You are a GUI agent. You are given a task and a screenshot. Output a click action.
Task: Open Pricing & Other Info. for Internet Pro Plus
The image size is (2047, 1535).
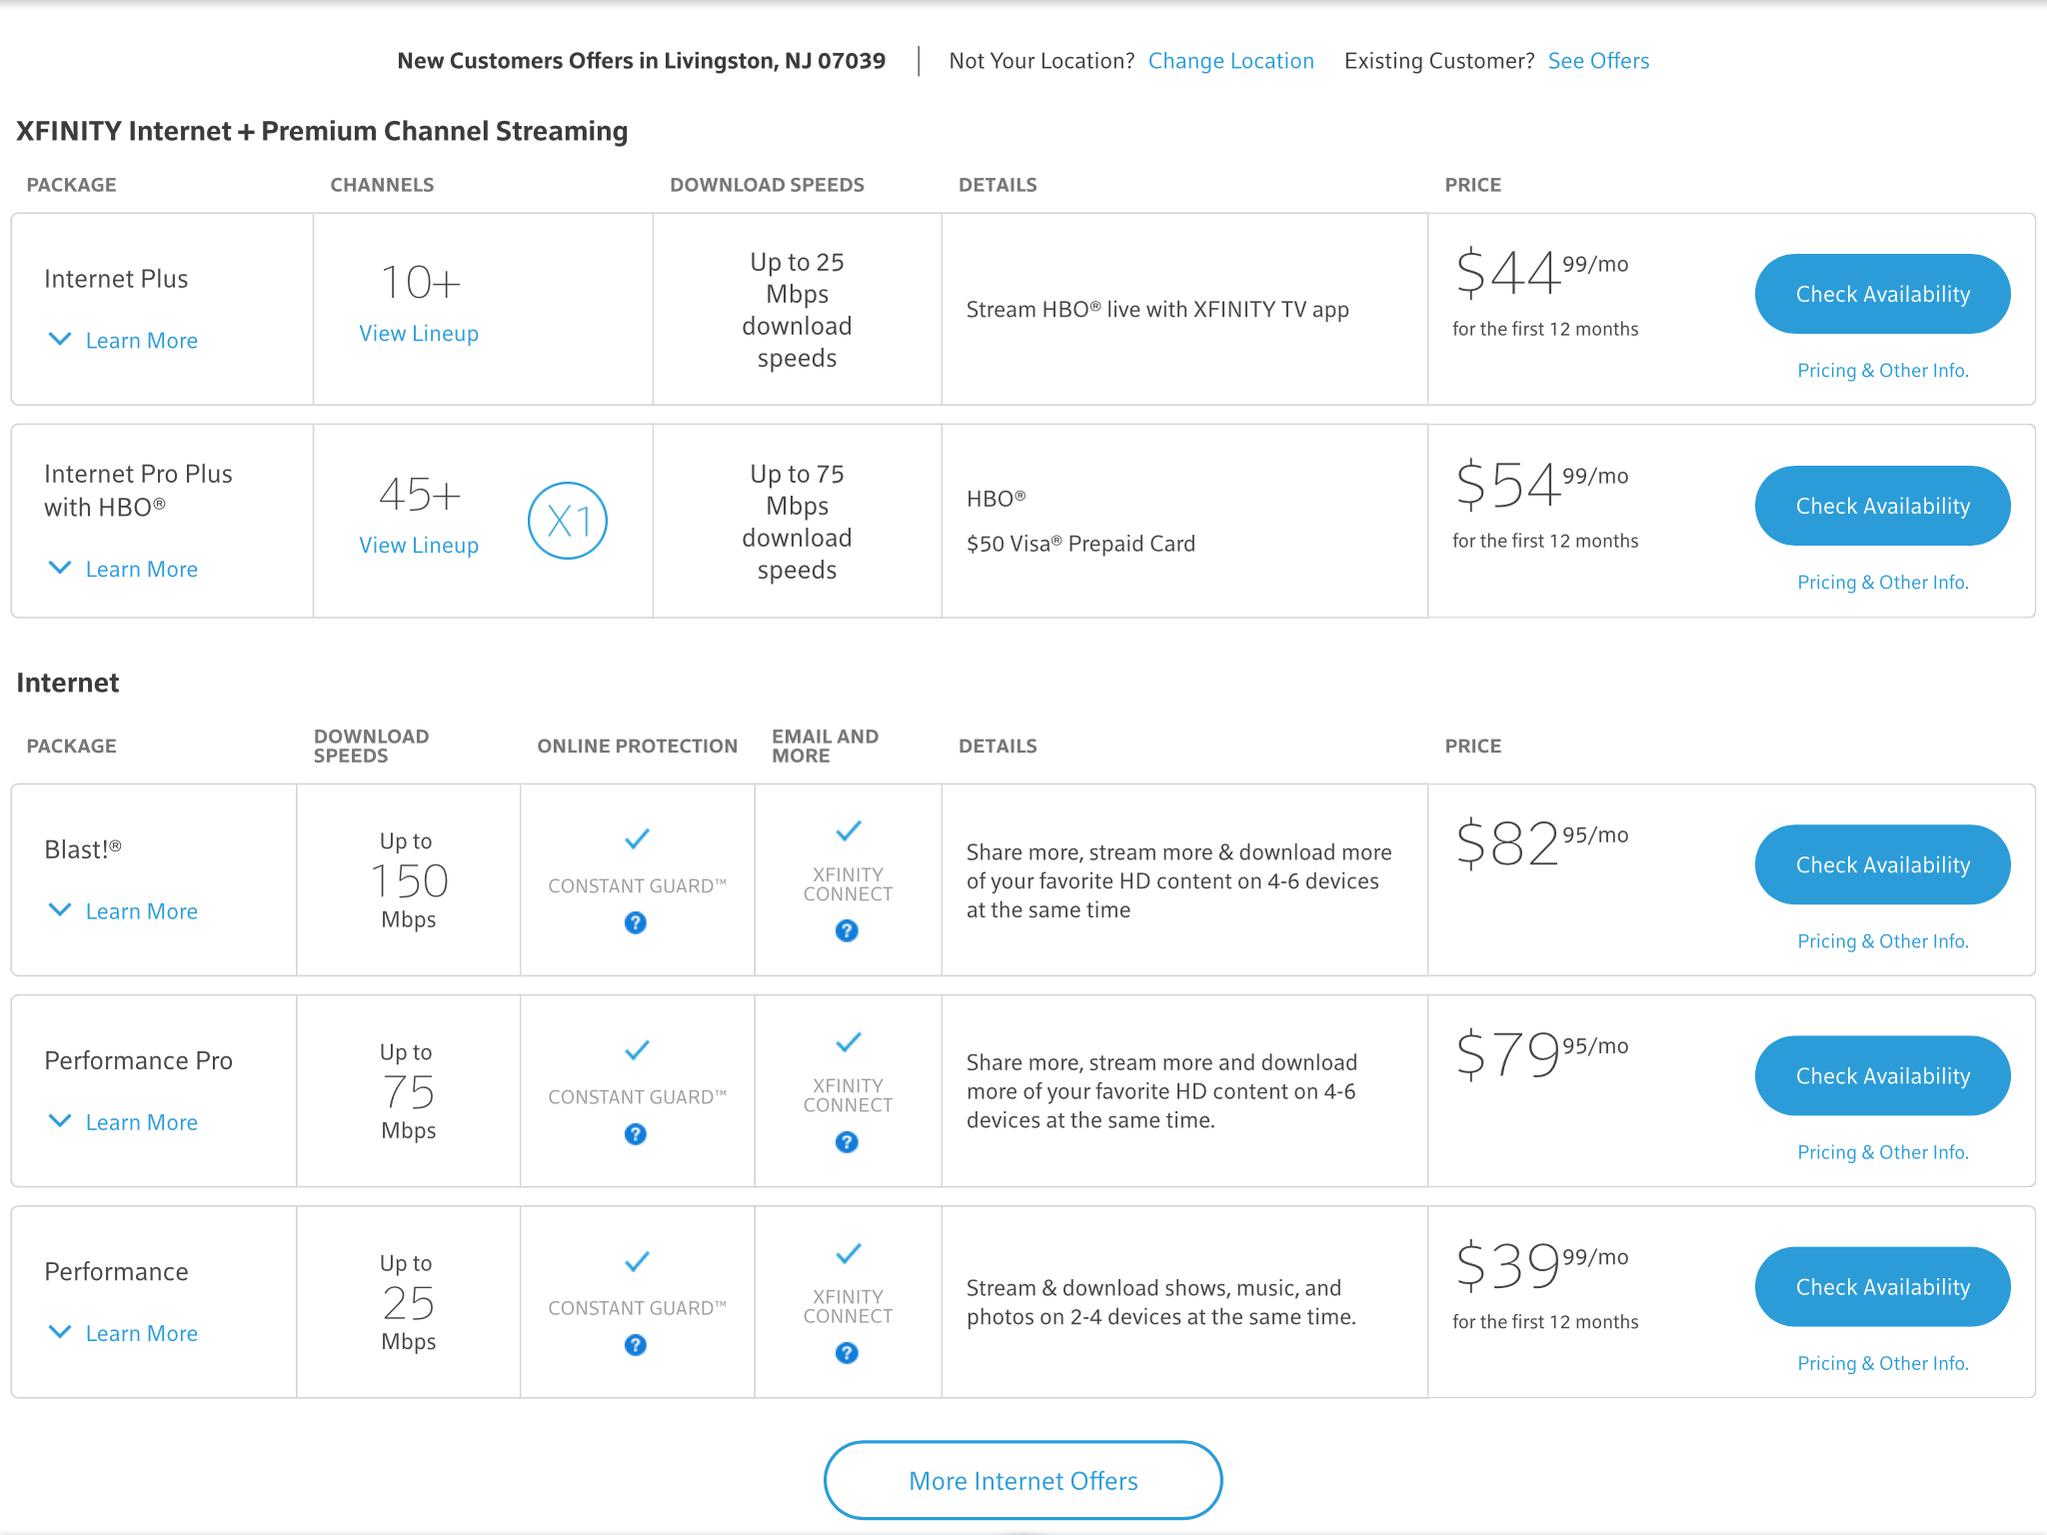click(x=1883, y=583)
